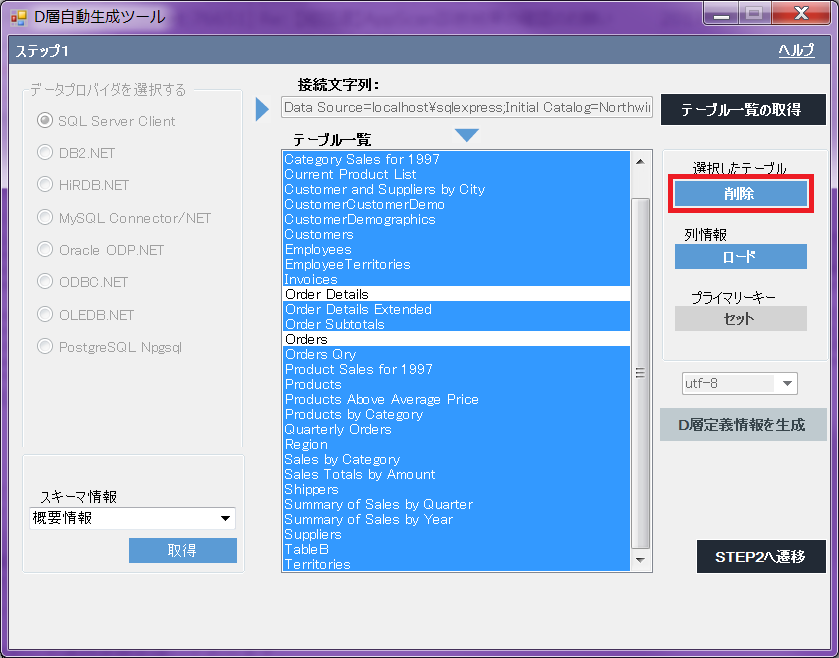Click the blue right-pointing arrow beside connection string
Image resolution: width=839 pixels, height=658 pixels.
pos(263,108)
